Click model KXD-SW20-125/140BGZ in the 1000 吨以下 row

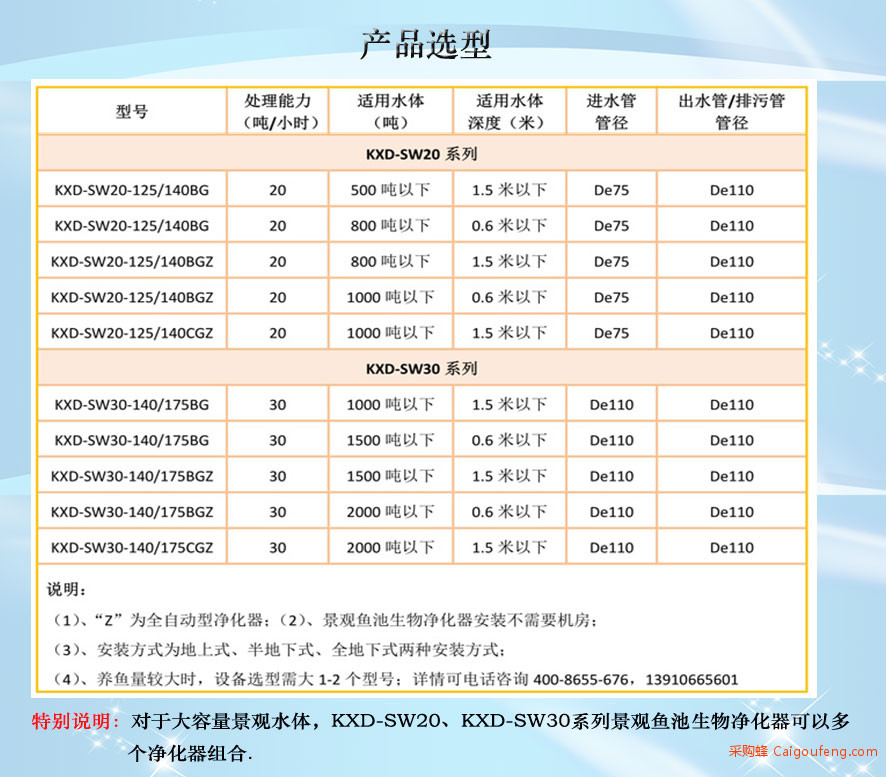132,297
